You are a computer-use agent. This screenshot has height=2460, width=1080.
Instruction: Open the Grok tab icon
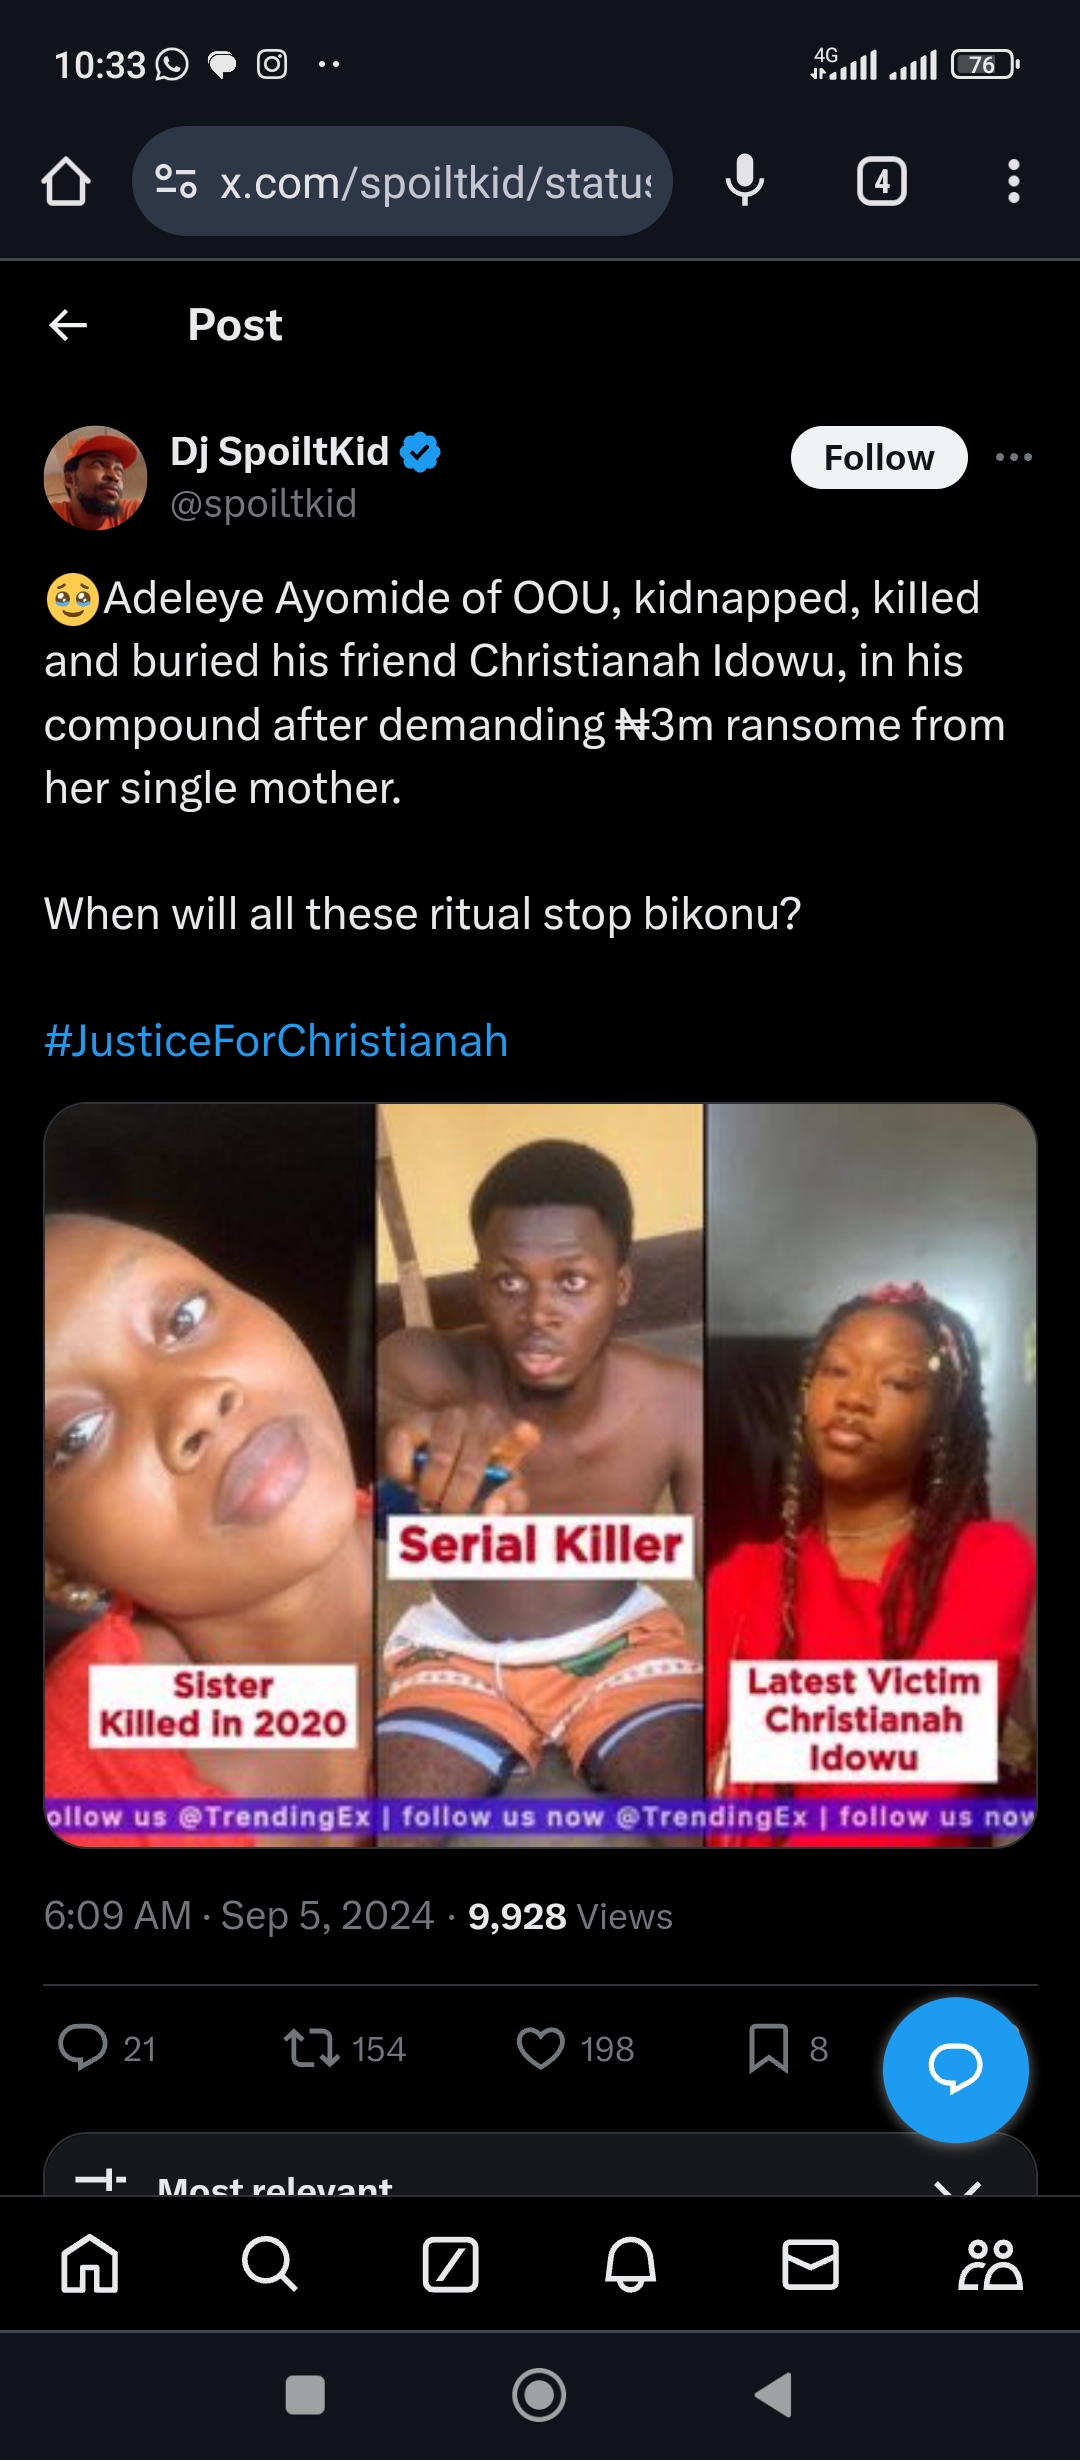(450, 2263)
